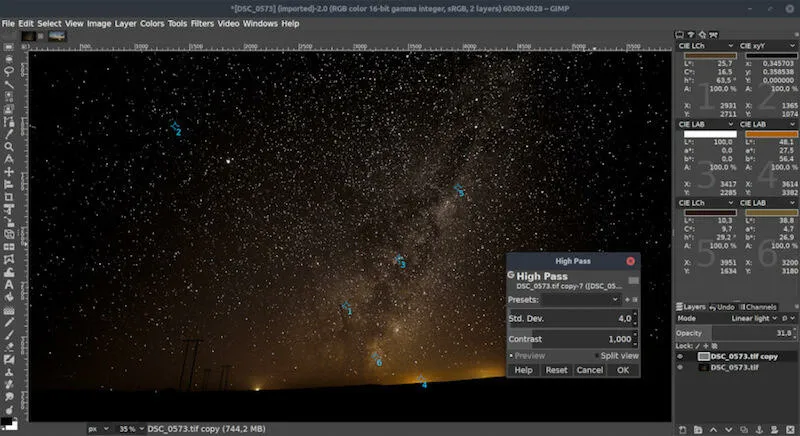Click the anchor floating layer icon
800x436 pixels.
click(x=758, y=428)
